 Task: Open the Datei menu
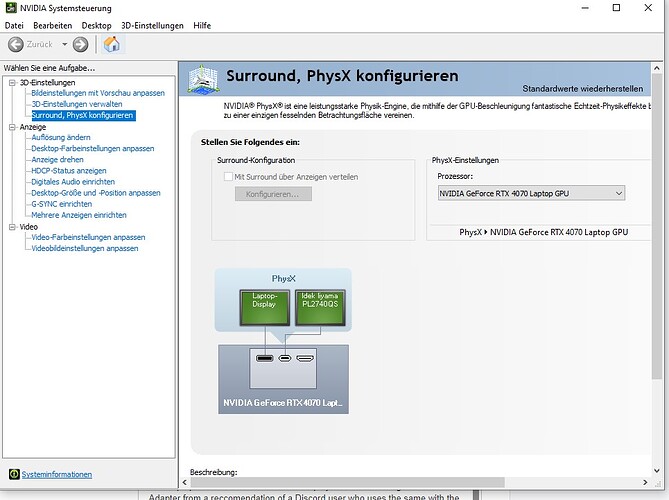[14, 26]
